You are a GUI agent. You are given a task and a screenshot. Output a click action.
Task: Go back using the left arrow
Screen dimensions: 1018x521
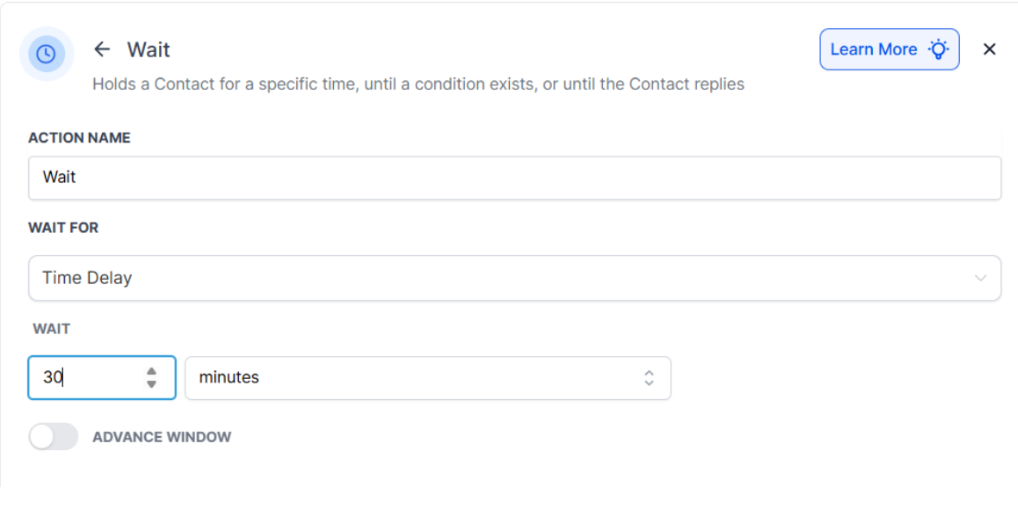coord(102,49)
